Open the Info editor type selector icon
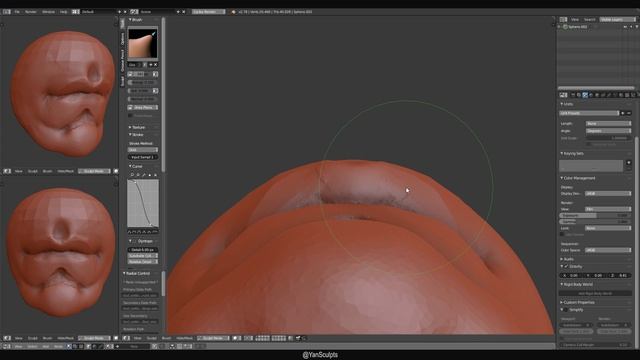Screen dimensions: 640x360 (7, 12)
